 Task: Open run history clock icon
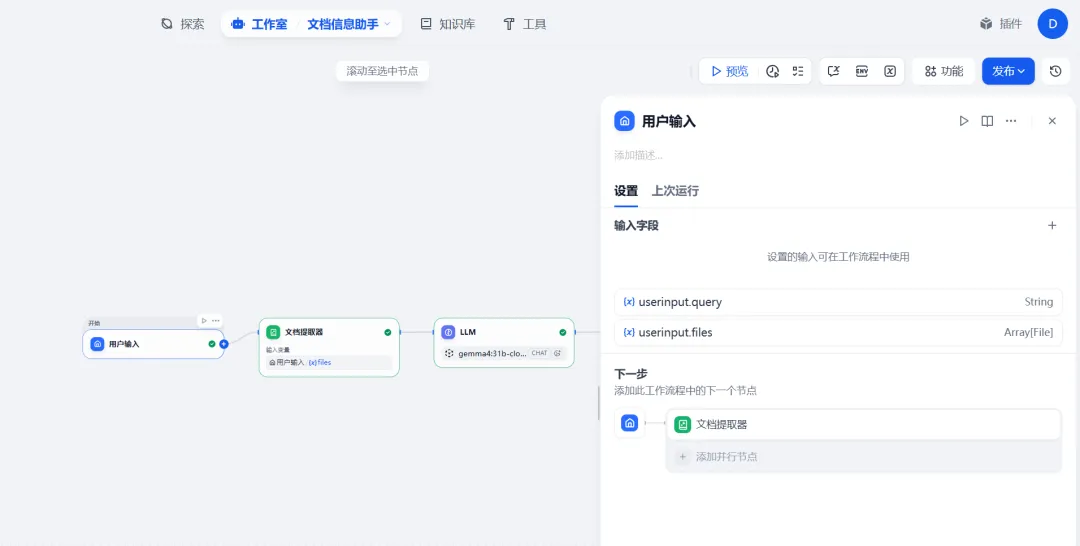773,71
